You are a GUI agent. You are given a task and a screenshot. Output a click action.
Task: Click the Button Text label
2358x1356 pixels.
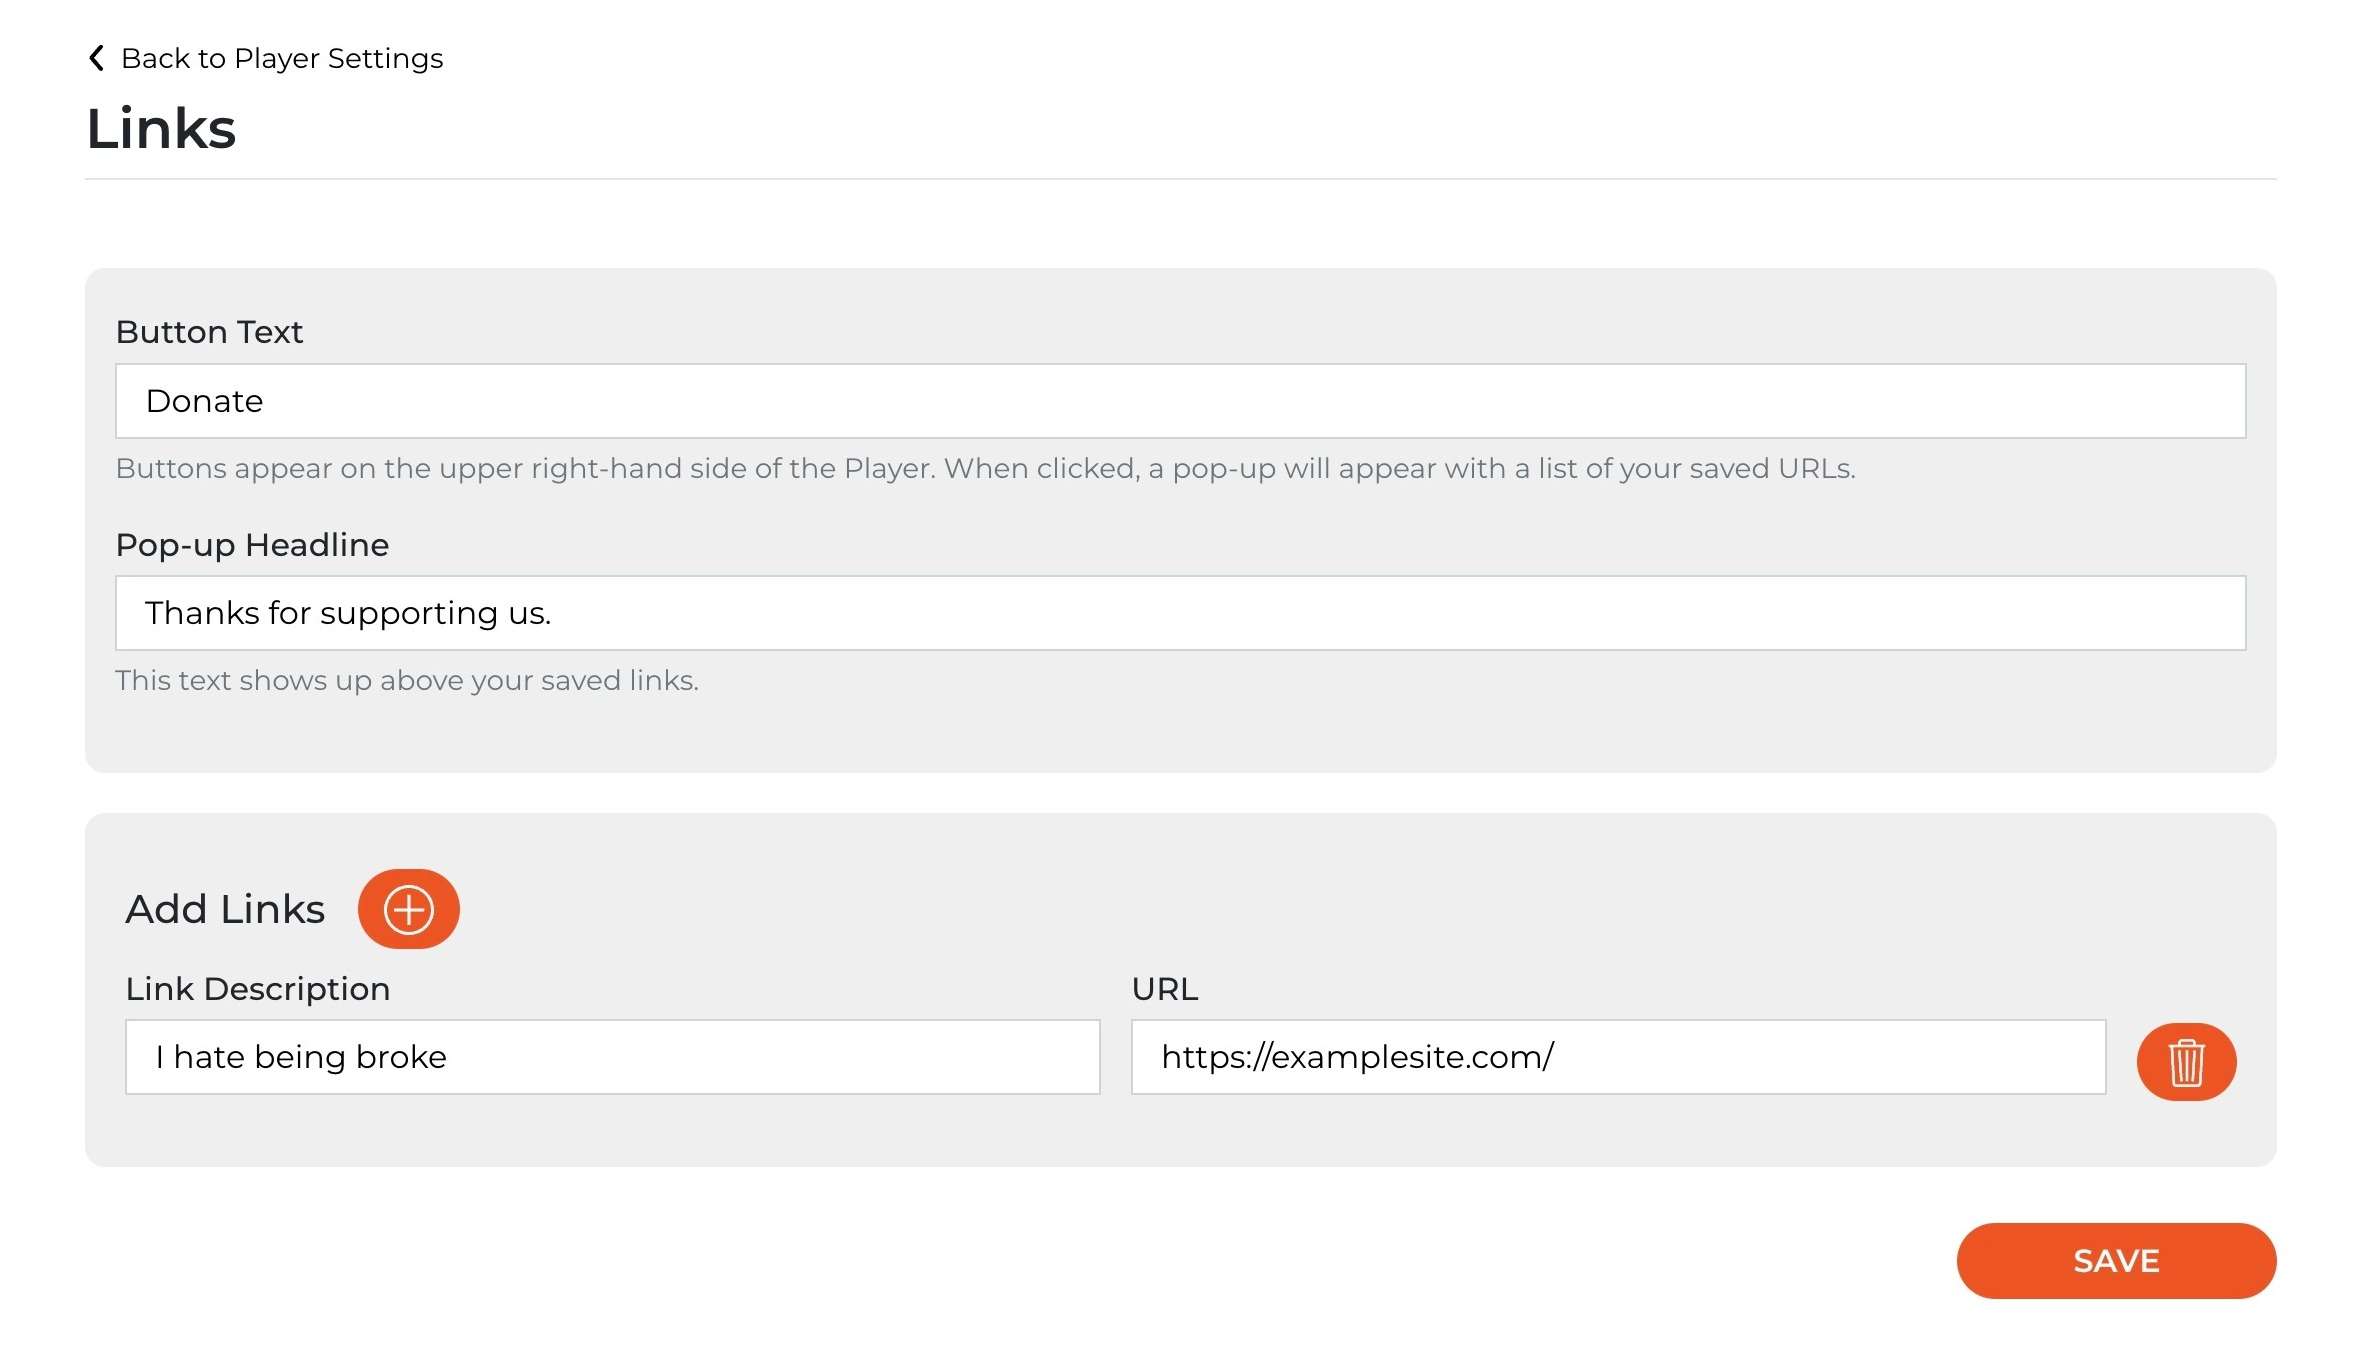pos(209,332)
